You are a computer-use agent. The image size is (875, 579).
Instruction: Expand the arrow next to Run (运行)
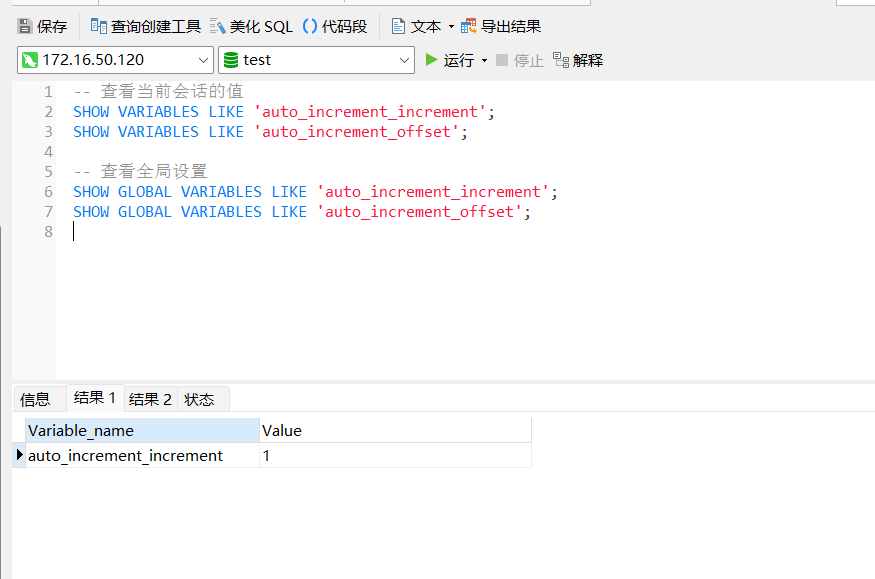coord(484,60)
